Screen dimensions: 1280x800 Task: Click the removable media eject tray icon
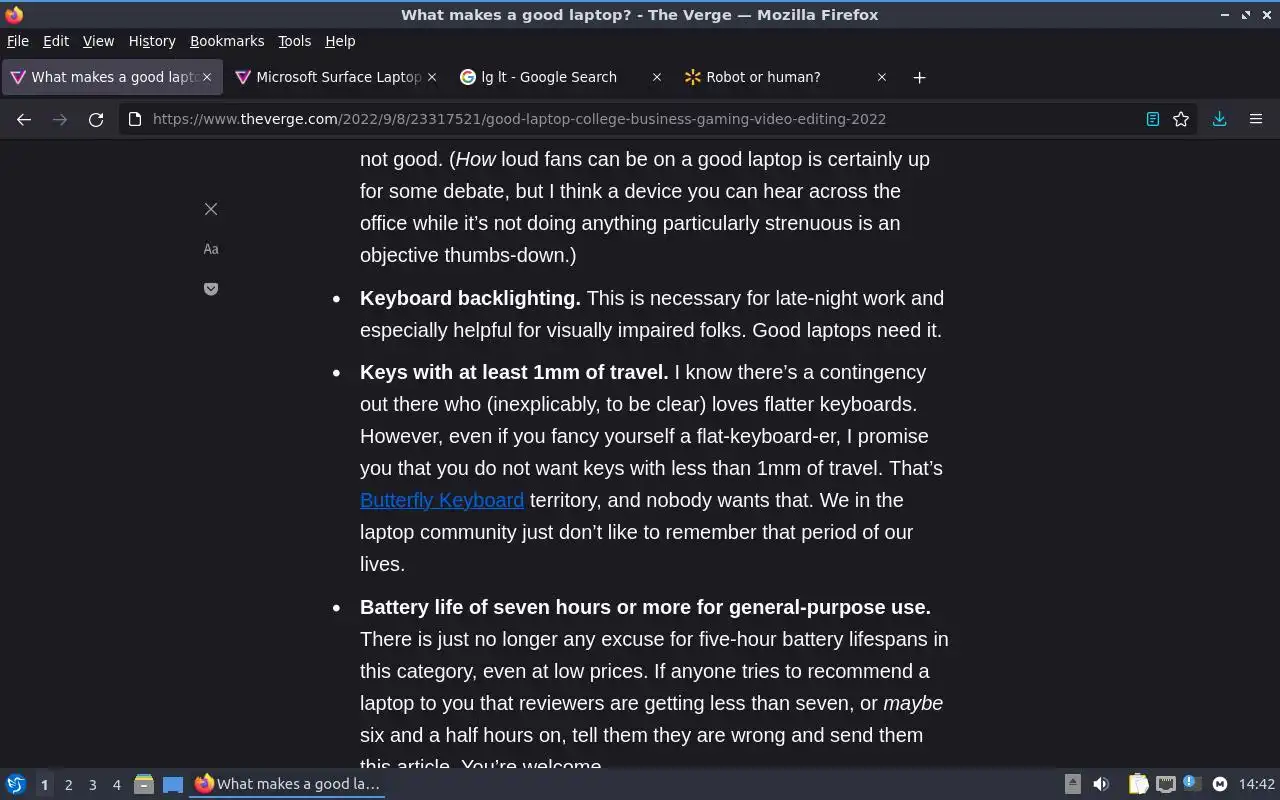(x=1072, y=784)
